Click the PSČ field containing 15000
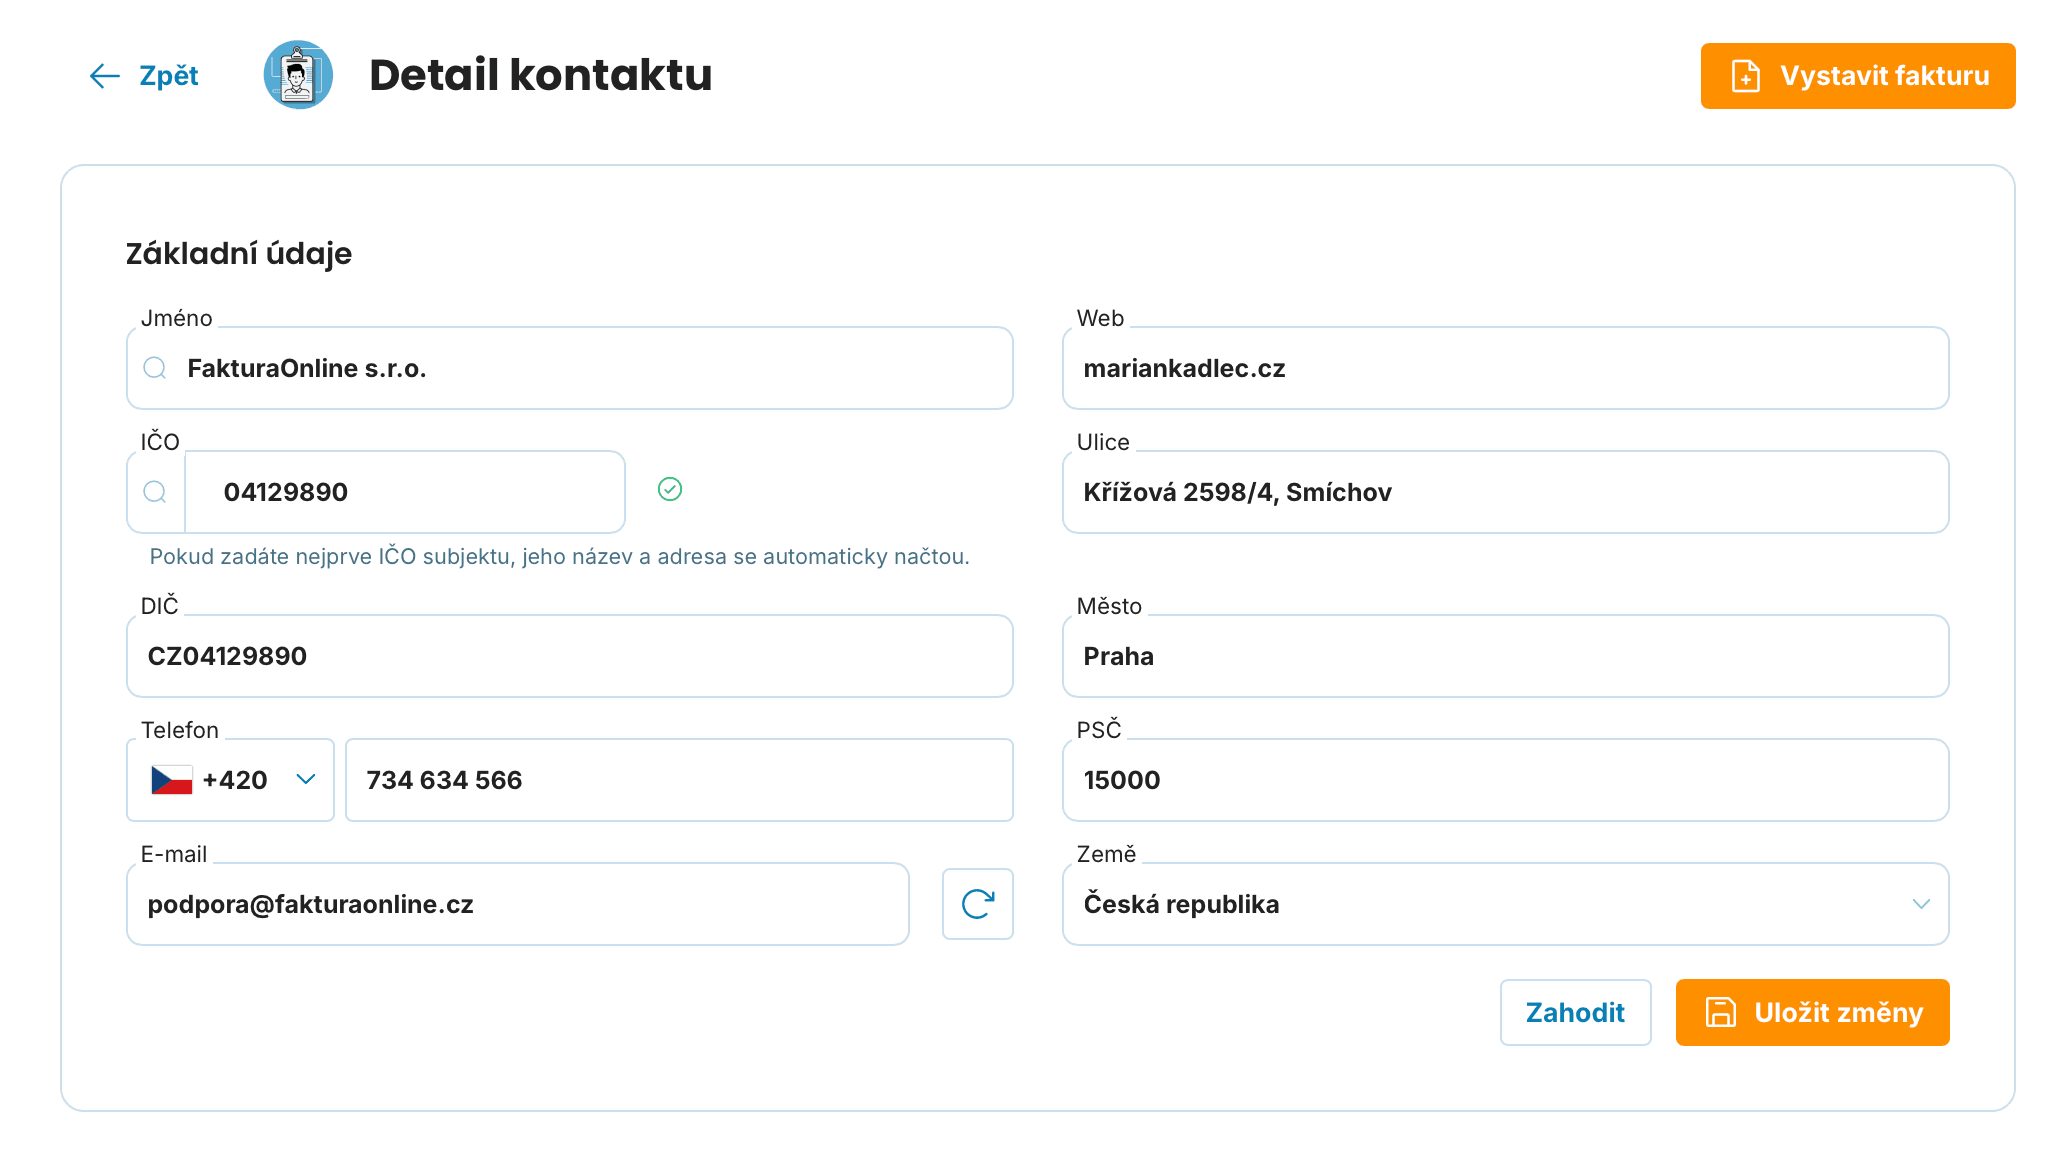 pos(1506,780)
